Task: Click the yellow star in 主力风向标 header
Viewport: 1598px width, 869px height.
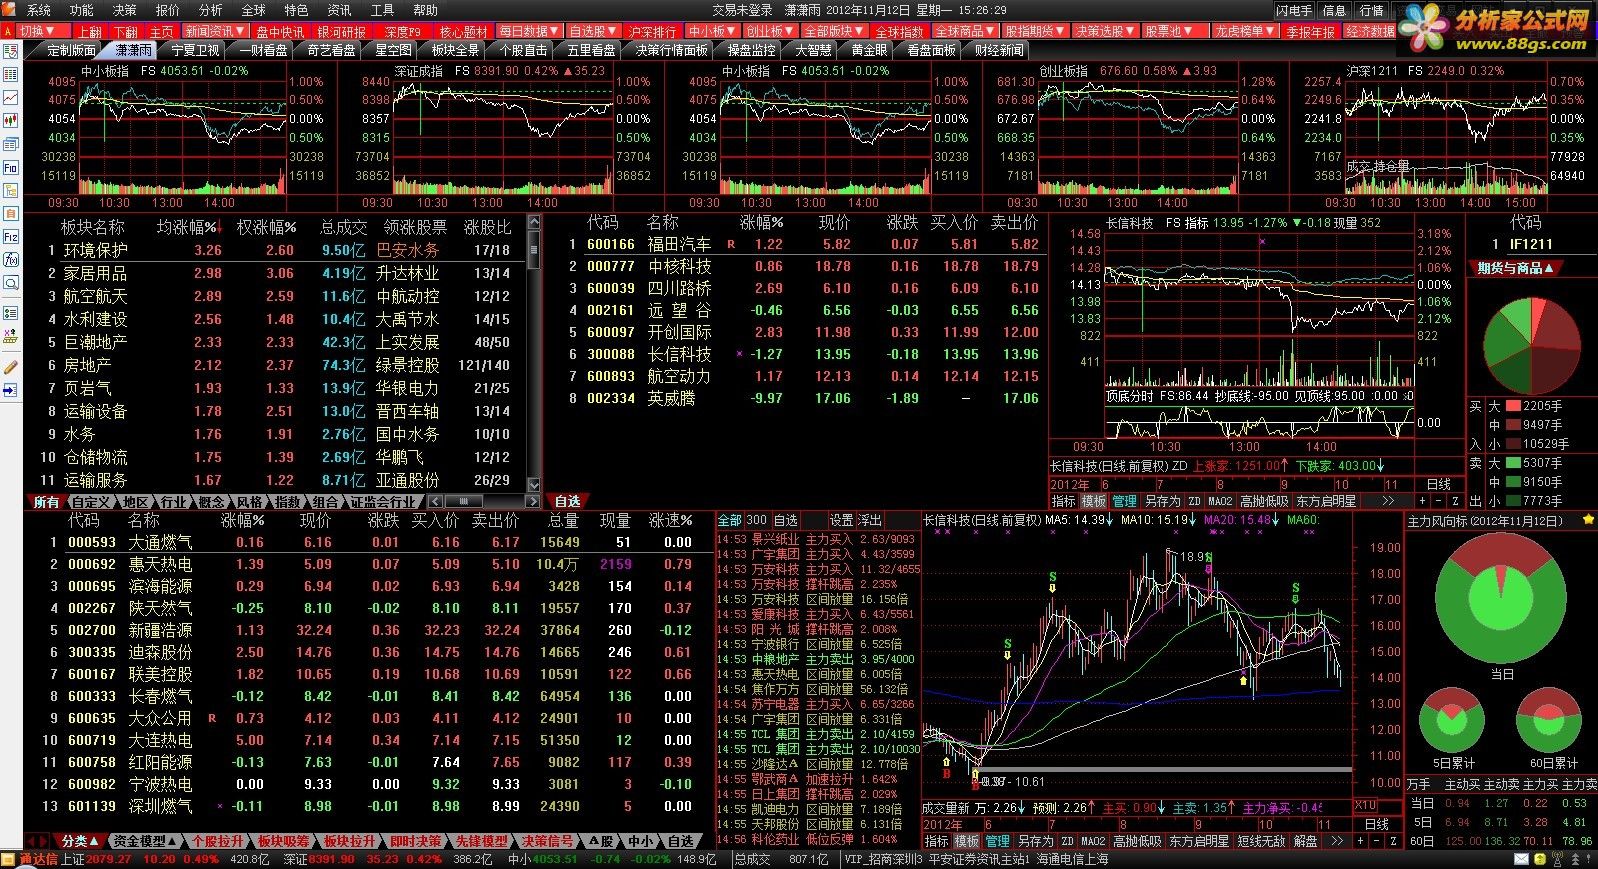Action: point(1588,521)
